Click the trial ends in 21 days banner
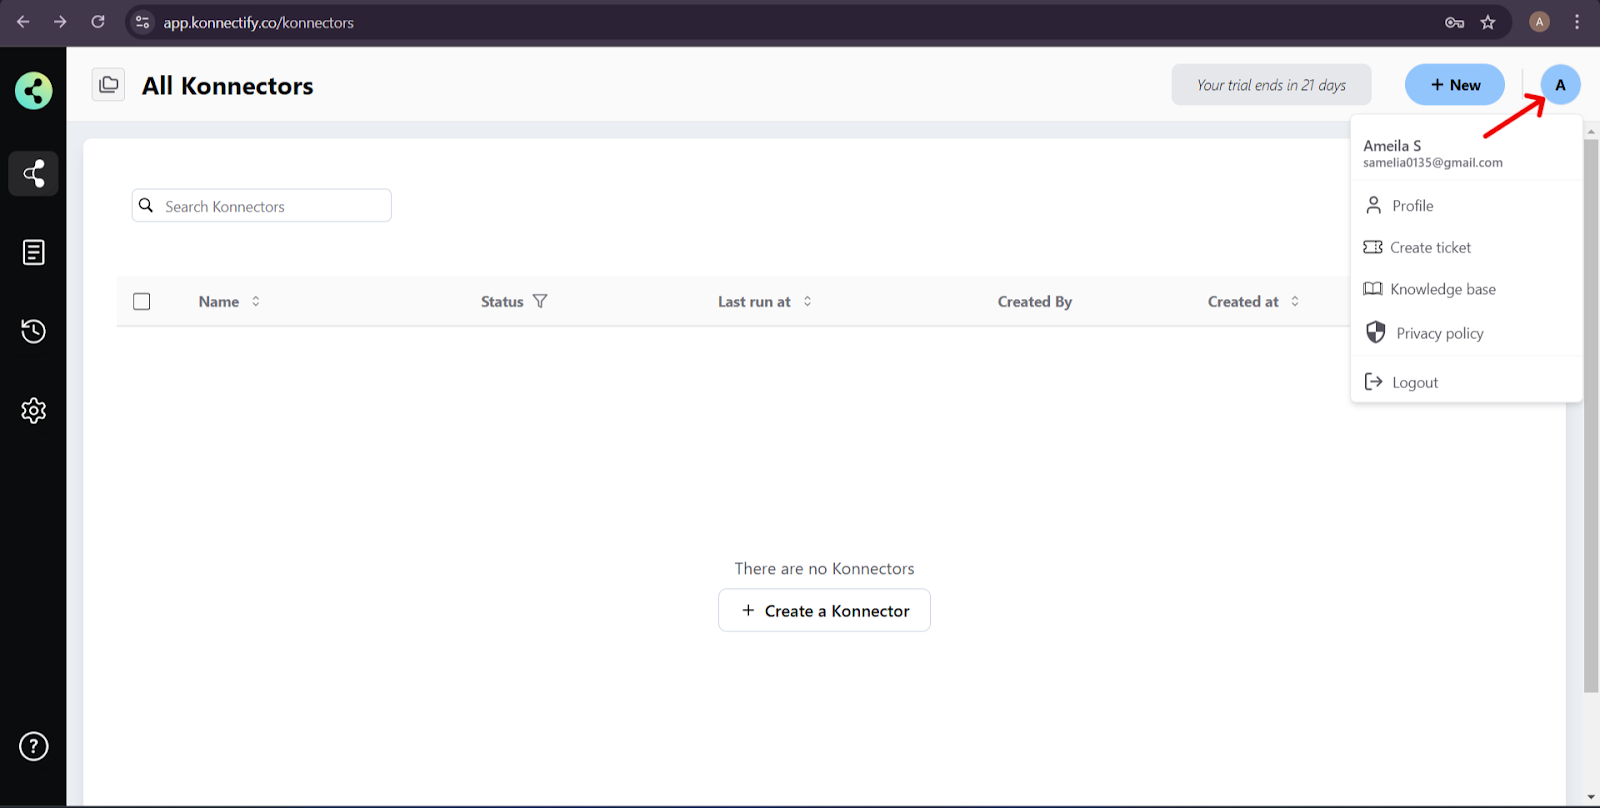 point(1271,85)
